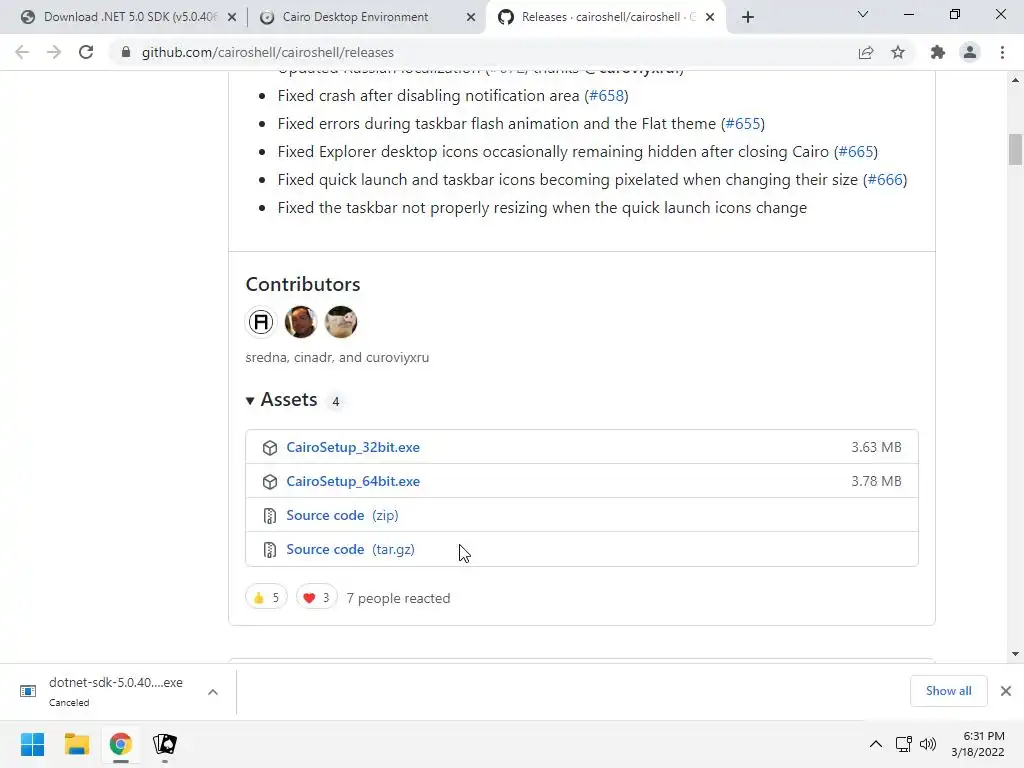Click the page's vertical scrollbar thumb
Image resolution: width=1024 pixels, height=768 pixels.
pos(1015,148)
